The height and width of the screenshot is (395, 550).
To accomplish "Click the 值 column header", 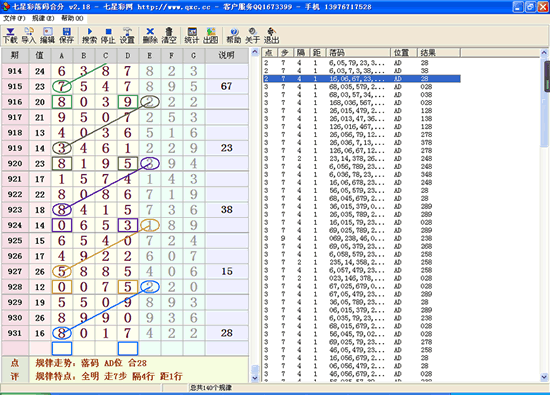I will pyautogui.click(x=40, y=55).
